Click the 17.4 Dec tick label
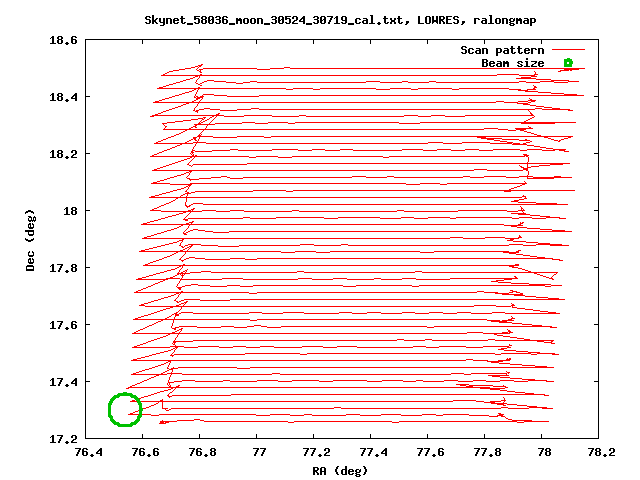 (63, 382)
